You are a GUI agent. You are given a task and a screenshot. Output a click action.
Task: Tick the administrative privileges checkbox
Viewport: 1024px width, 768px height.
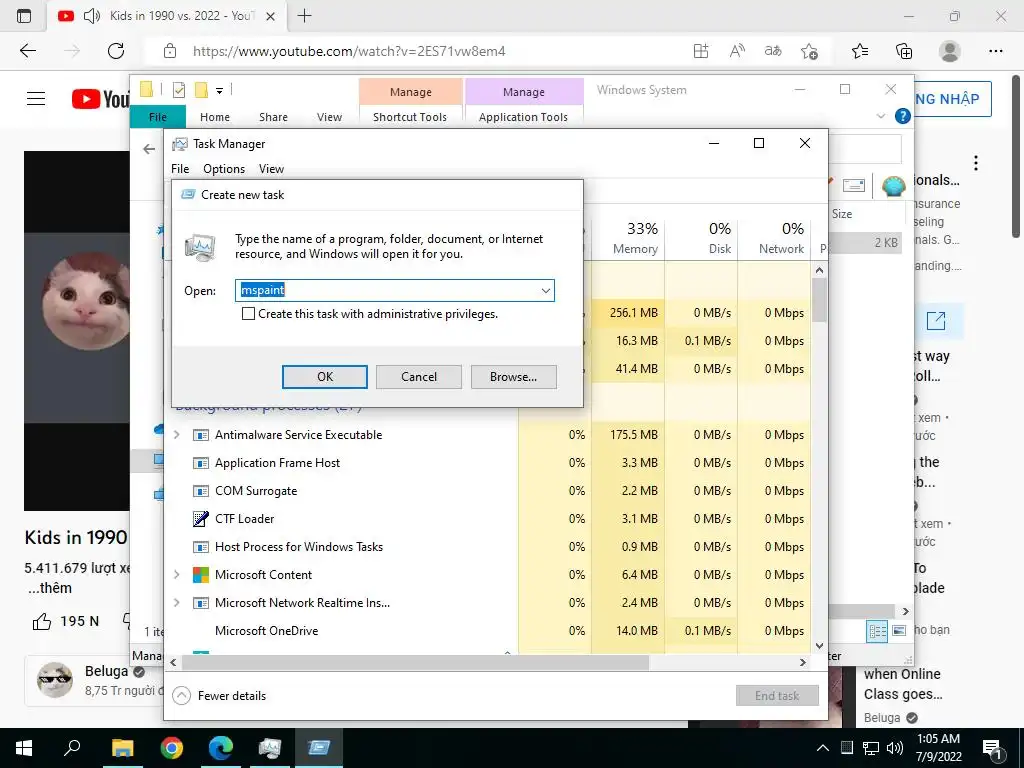(248, 313)
